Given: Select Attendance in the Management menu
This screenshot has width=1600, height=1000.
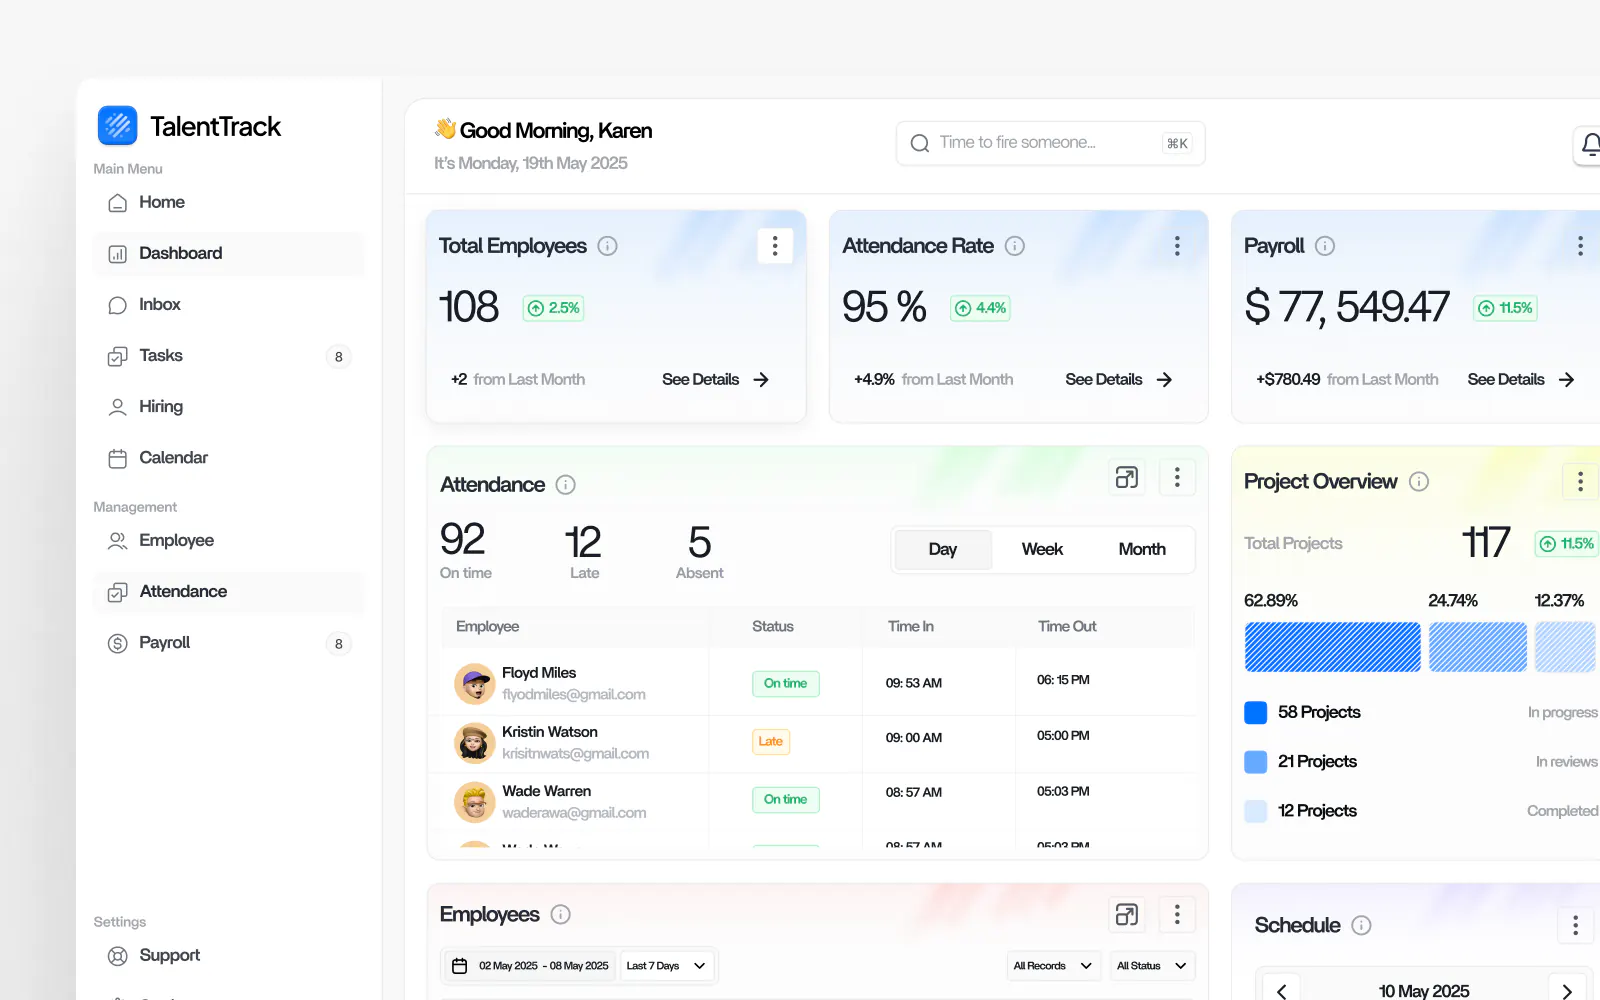Looking at the screenshot, I should pos(228,592).
